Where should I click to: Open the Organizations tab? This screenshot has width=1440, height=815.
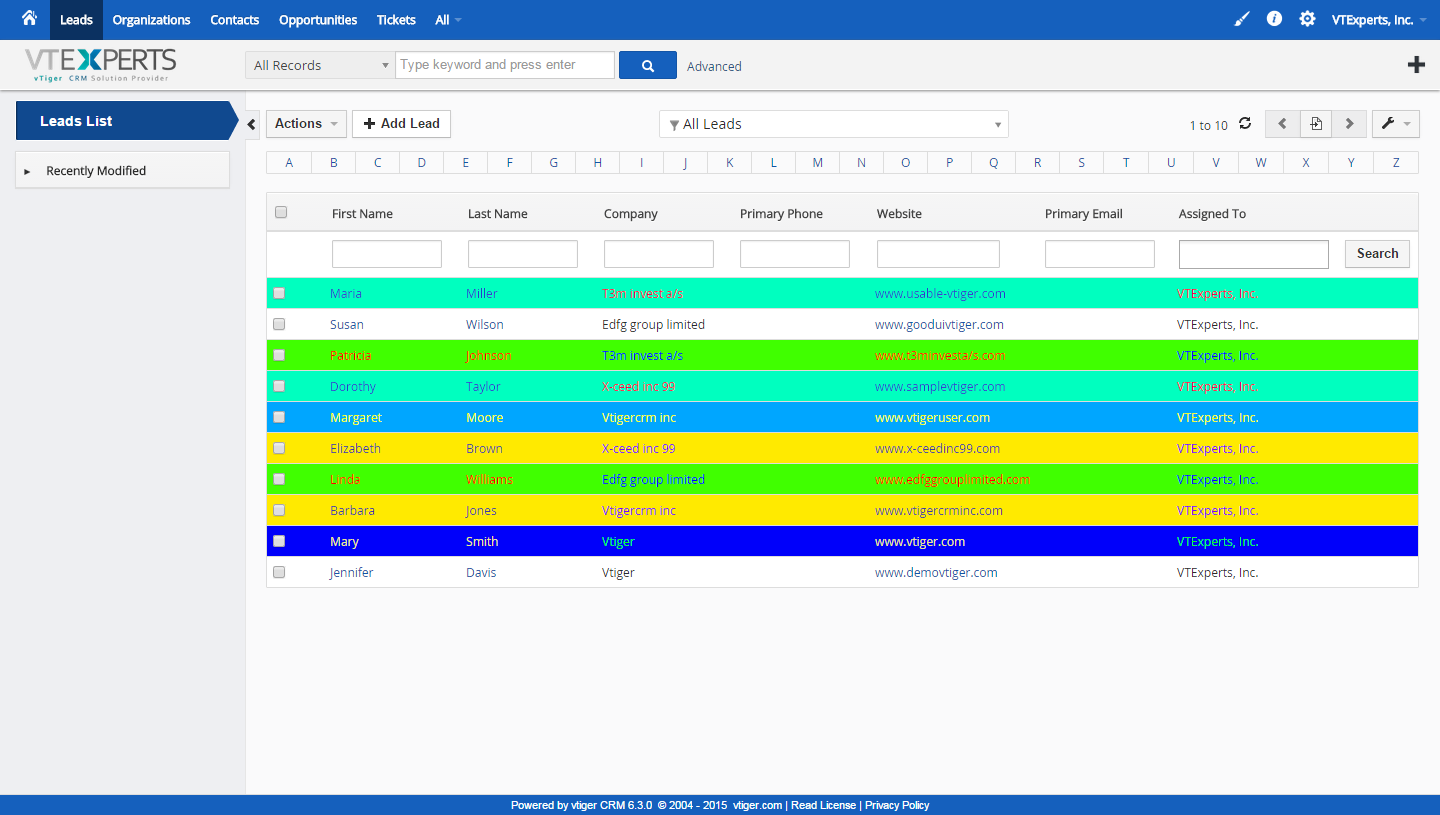(151, 20)
